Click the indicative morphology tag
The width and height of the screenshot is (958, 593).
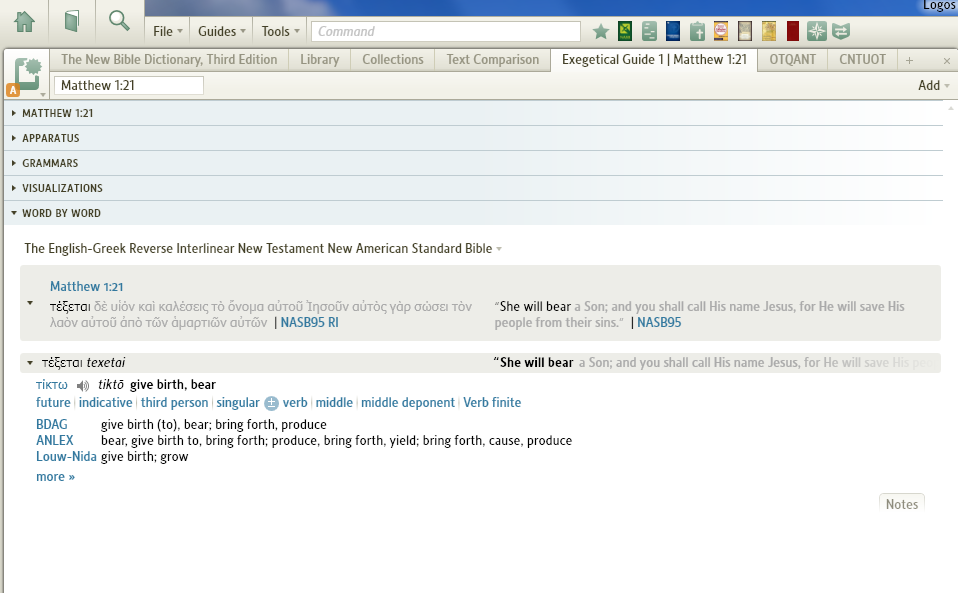click(x=105, y=402)
